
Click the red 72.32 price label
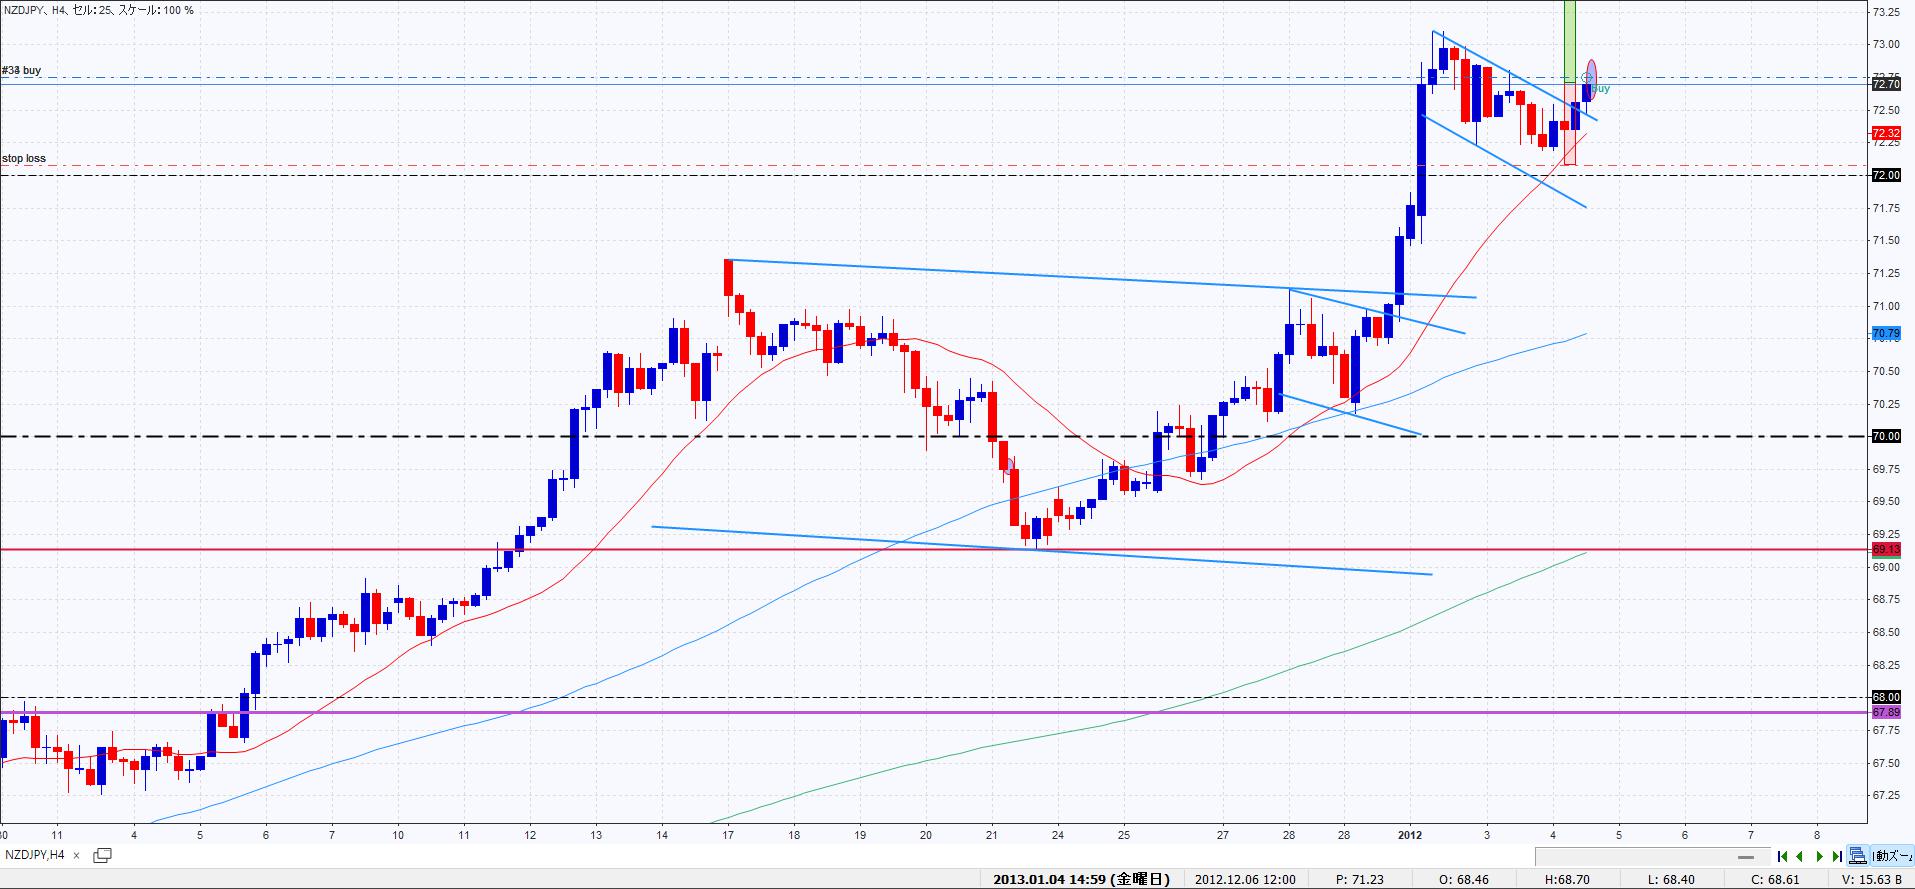[x=1885, y=133]
